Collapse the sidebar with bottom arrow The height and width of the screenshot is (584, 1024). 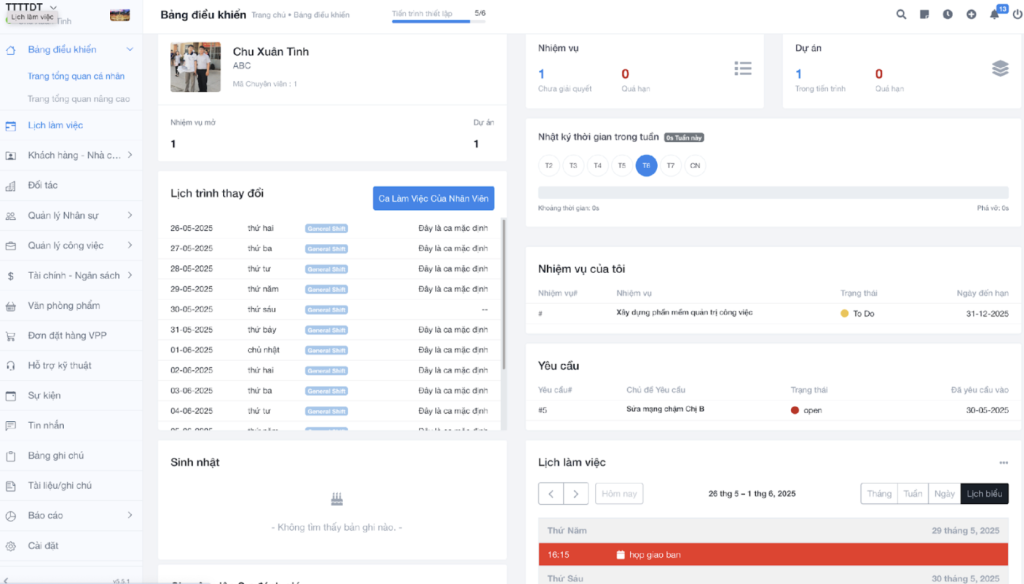(6, 580)
